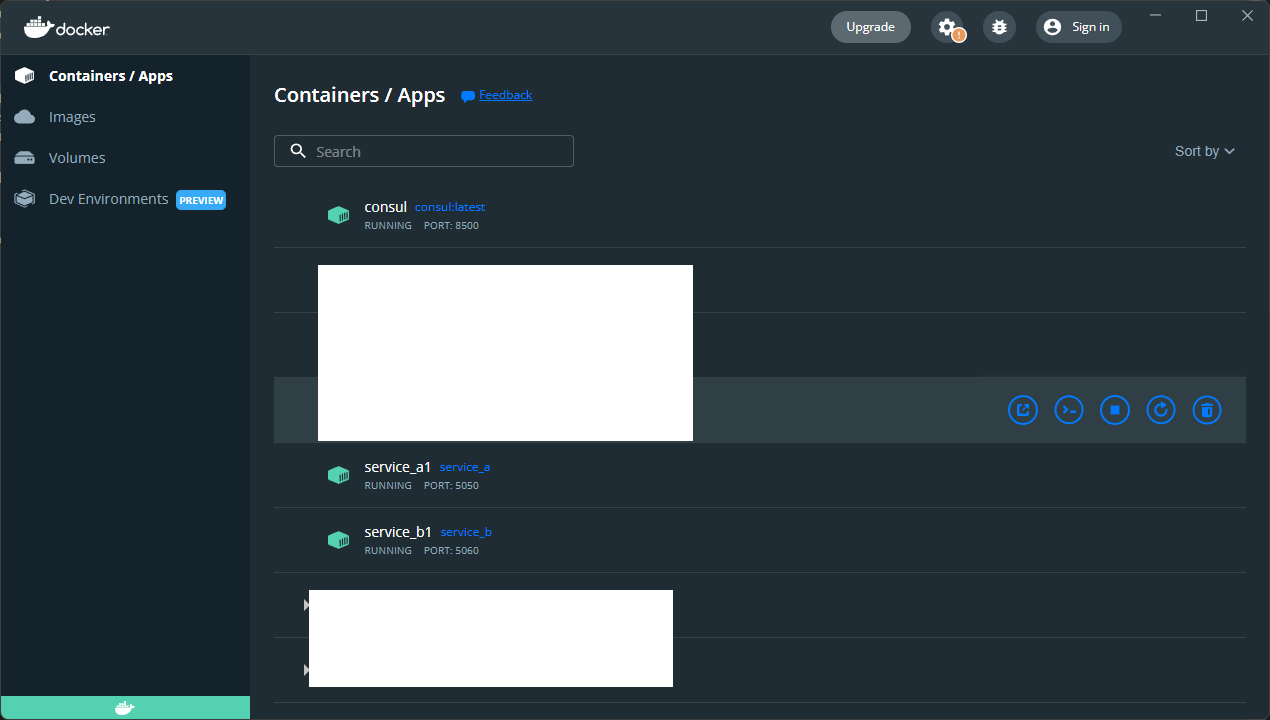This screenshot has height=720, width=1270.
Task: Click the service_a1 container icon
Action: 339,475
